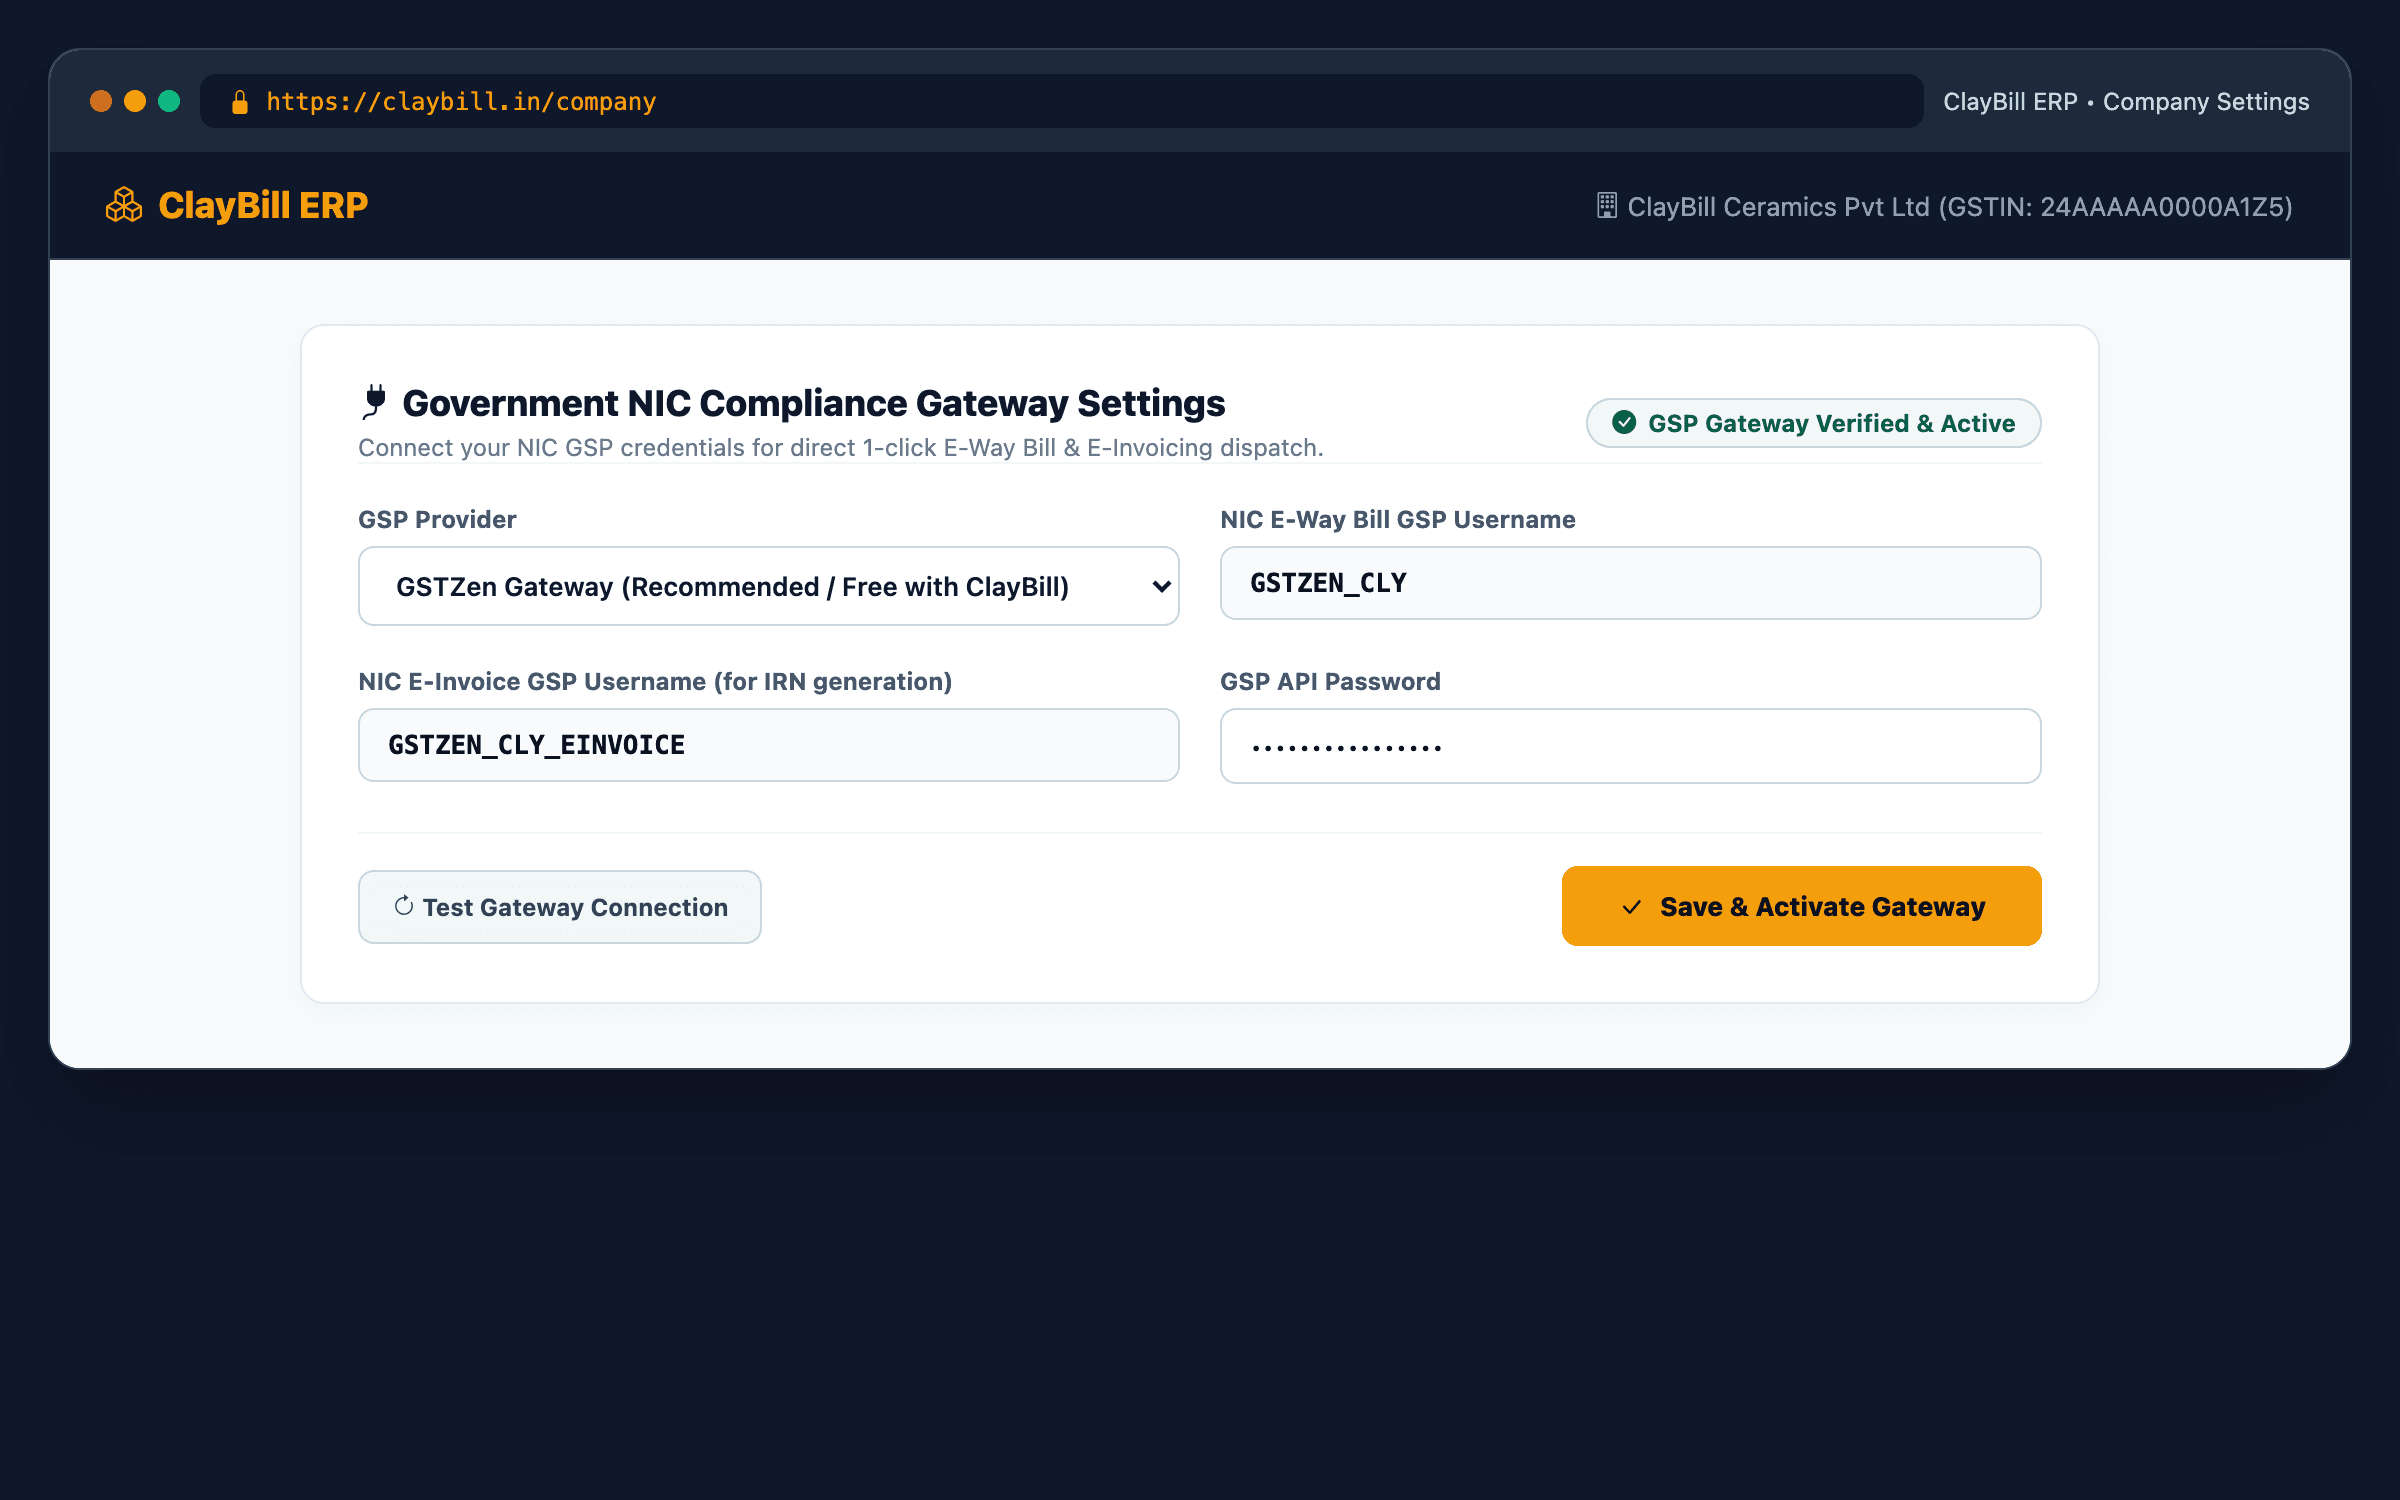Click the checkmark icon on Save button

coord(1632,907)
